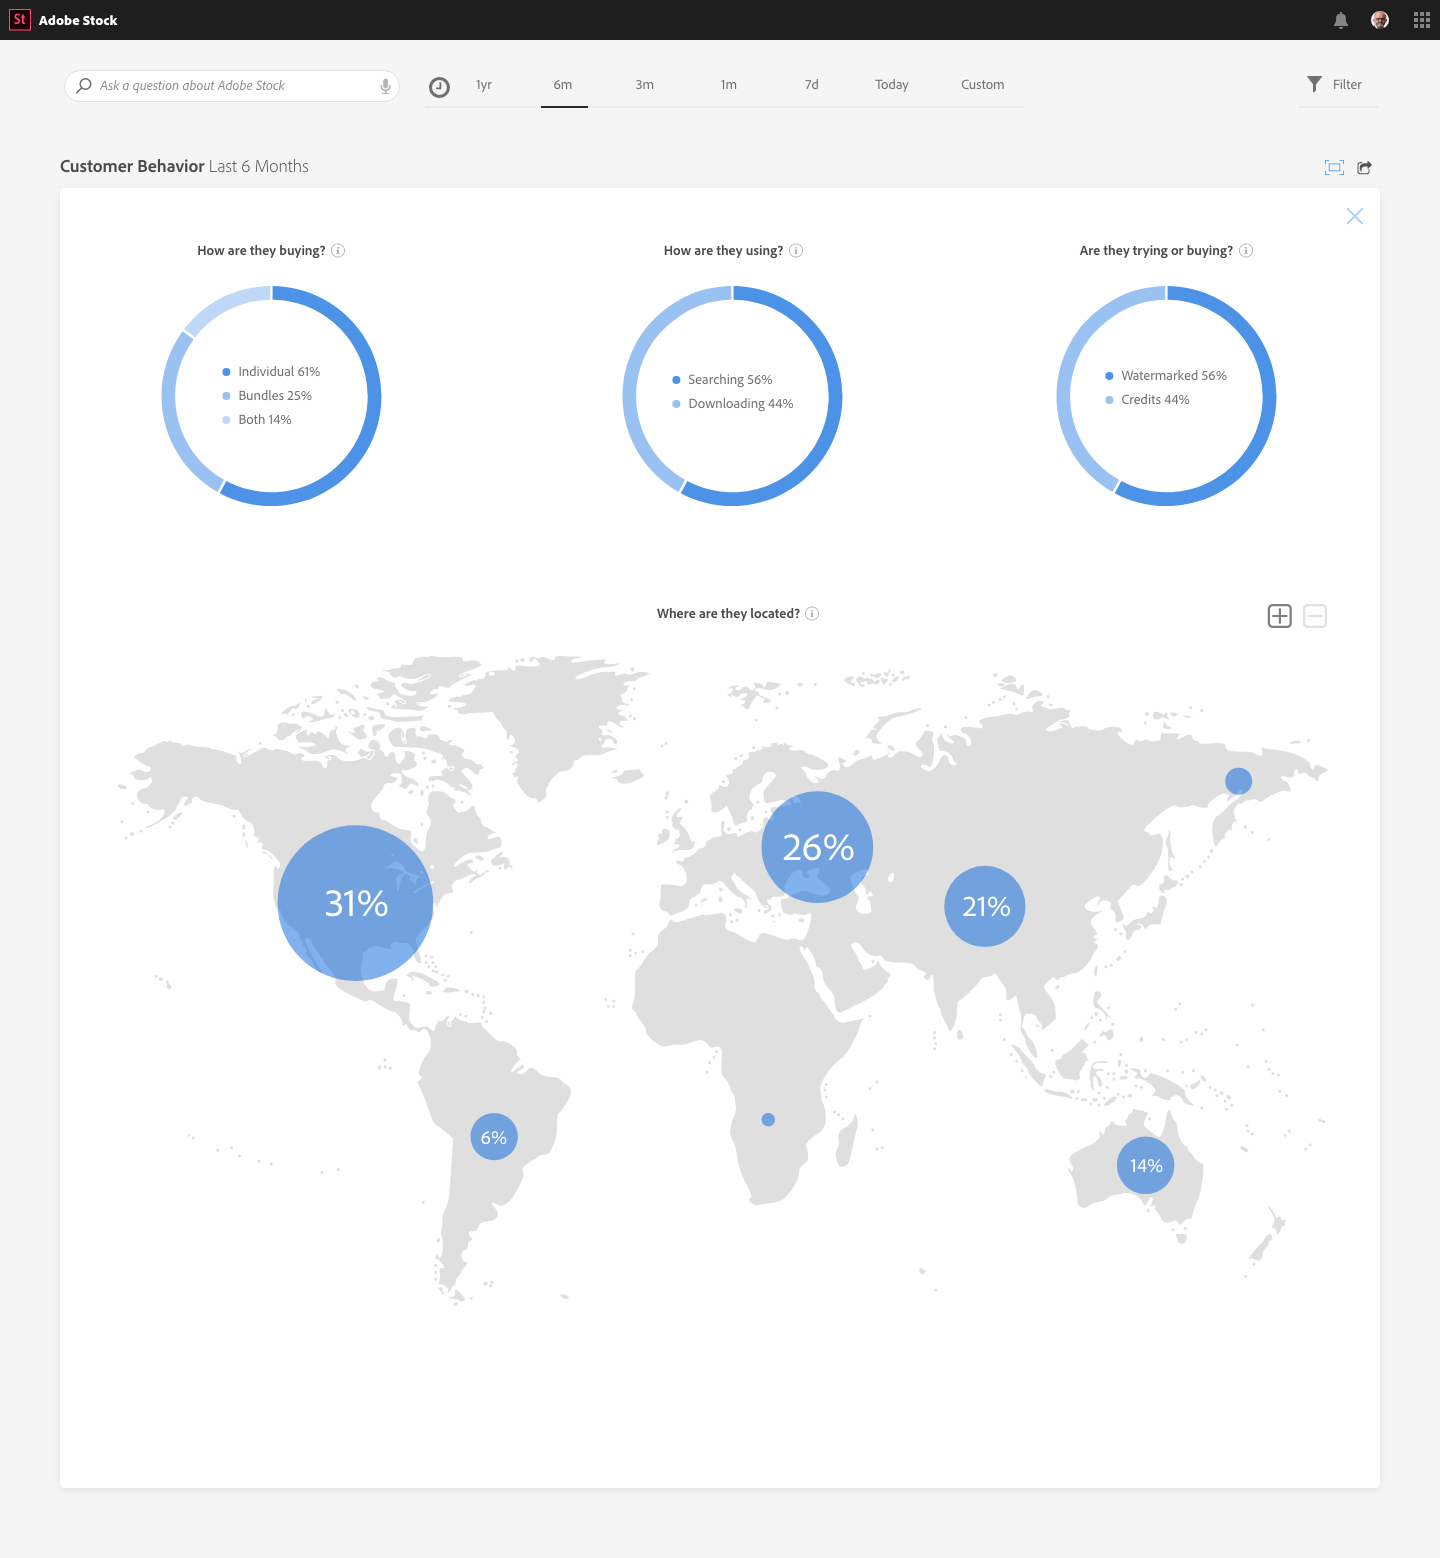Open the user profile avatar

[1380, 20]
